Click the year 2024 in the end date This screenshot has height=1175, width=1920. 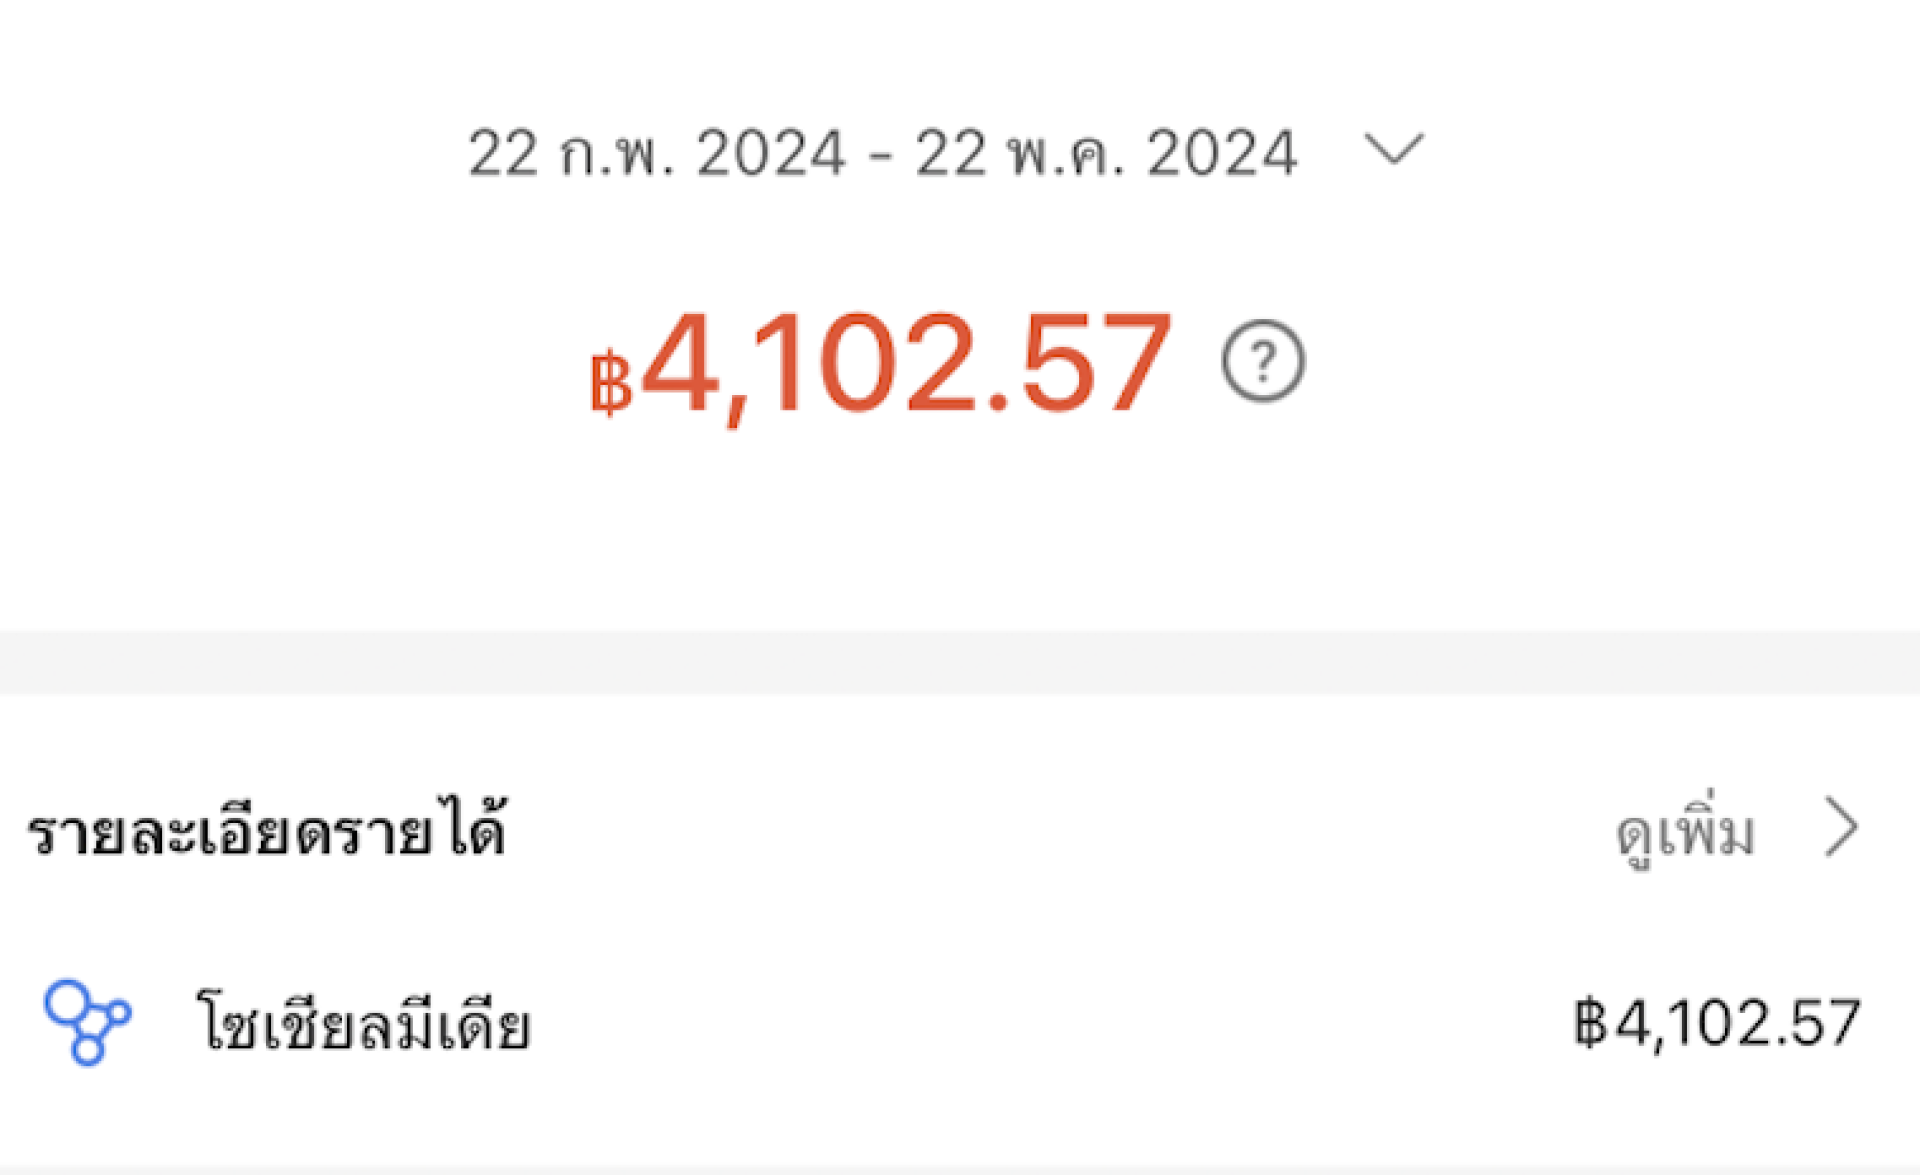1221,154
